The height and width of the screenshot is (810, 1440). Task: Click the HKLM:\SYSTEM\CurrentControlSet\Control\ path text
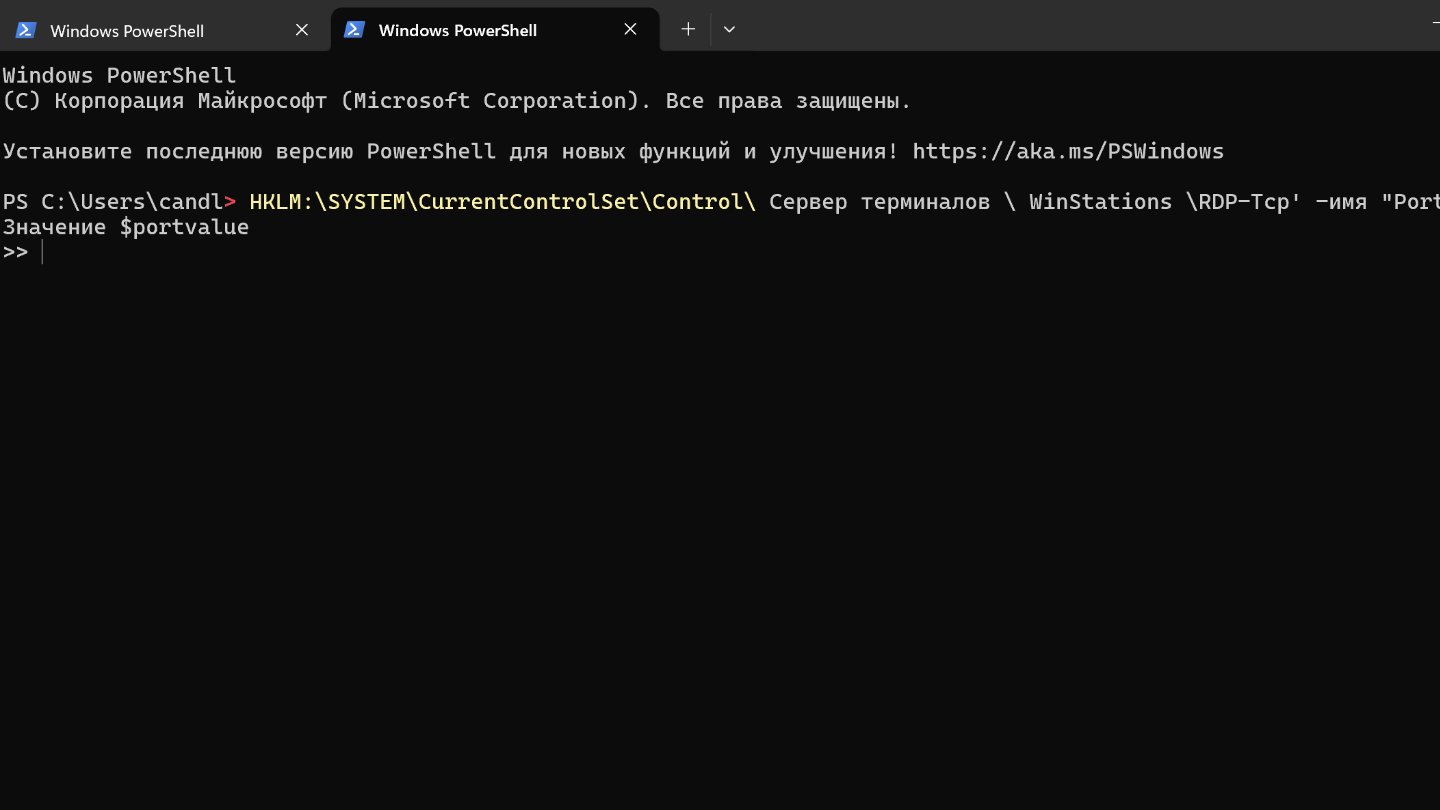click(502, 202)
